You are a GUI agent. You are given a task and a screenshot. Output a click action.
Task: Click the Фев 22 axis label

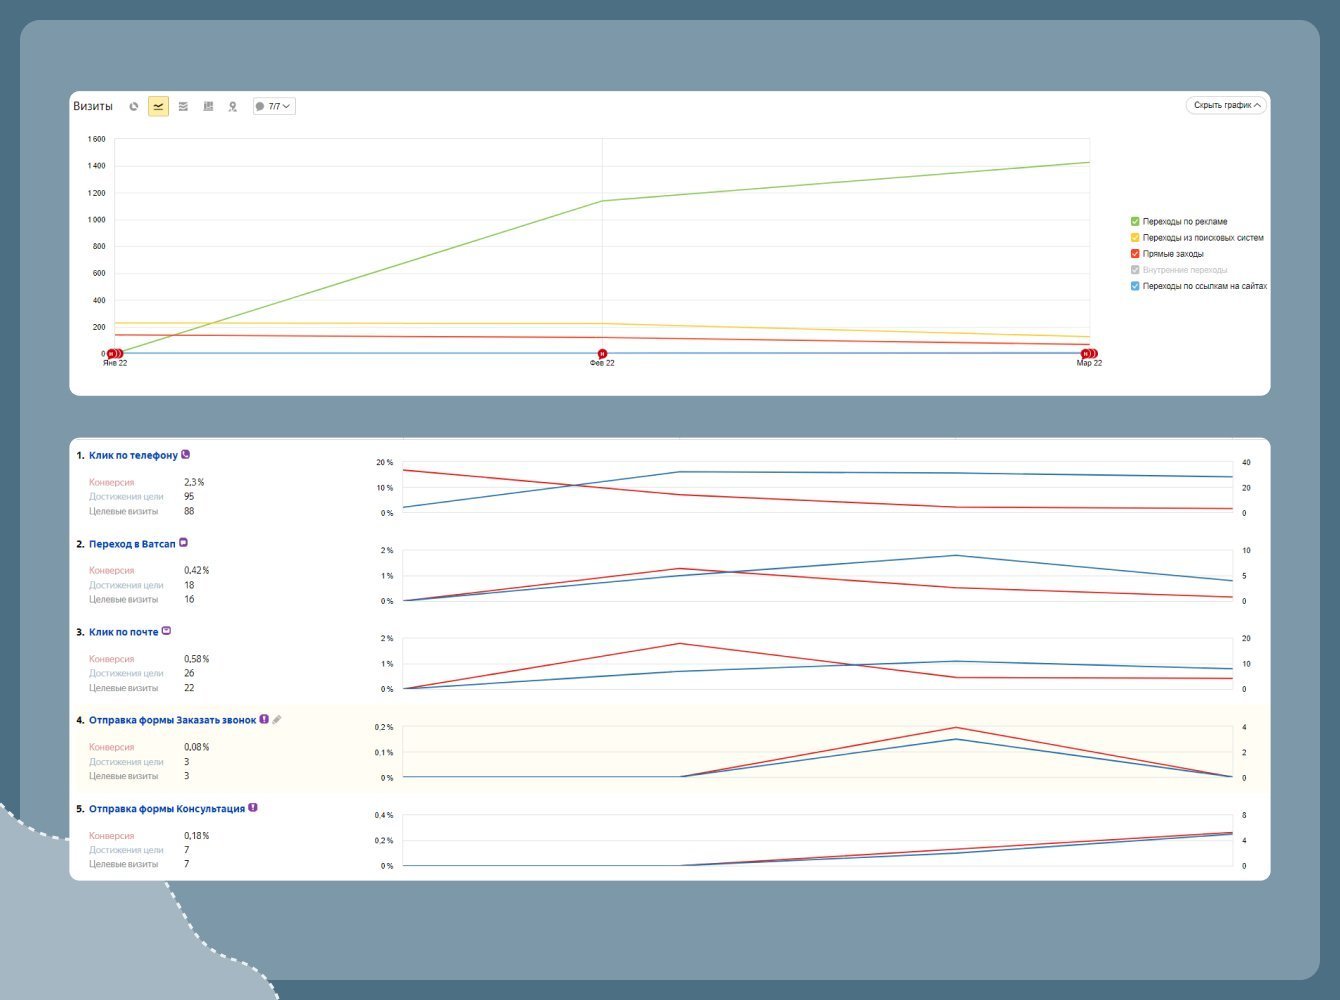(x=602, y=363)
